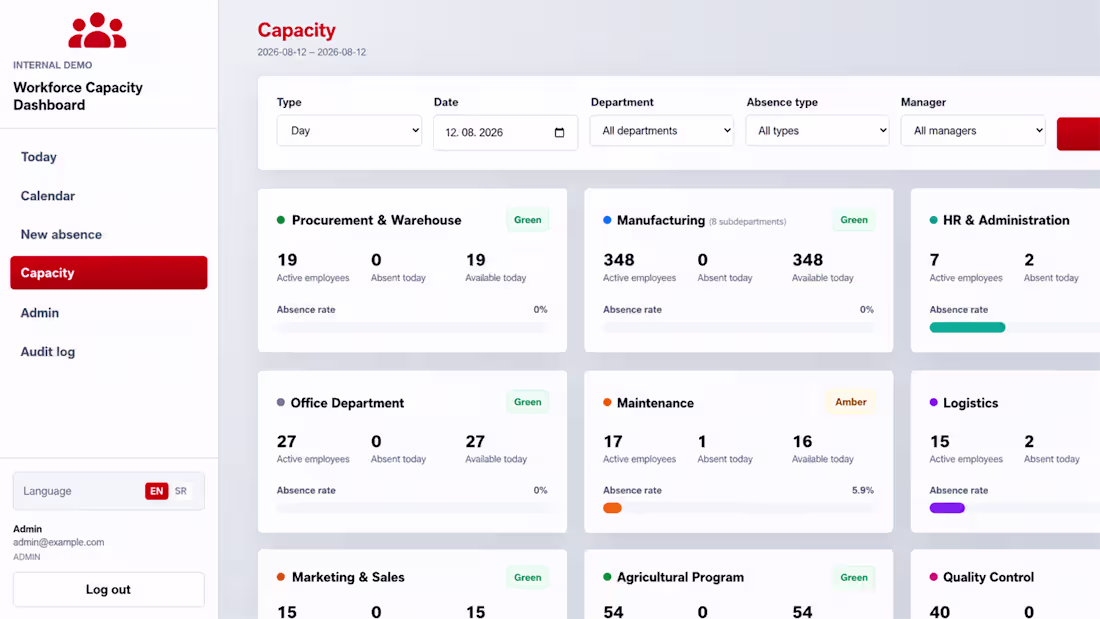Click the HR & Administration card title
Image resolution: width=1100 pixels, height=619 pixels.
1006,220
